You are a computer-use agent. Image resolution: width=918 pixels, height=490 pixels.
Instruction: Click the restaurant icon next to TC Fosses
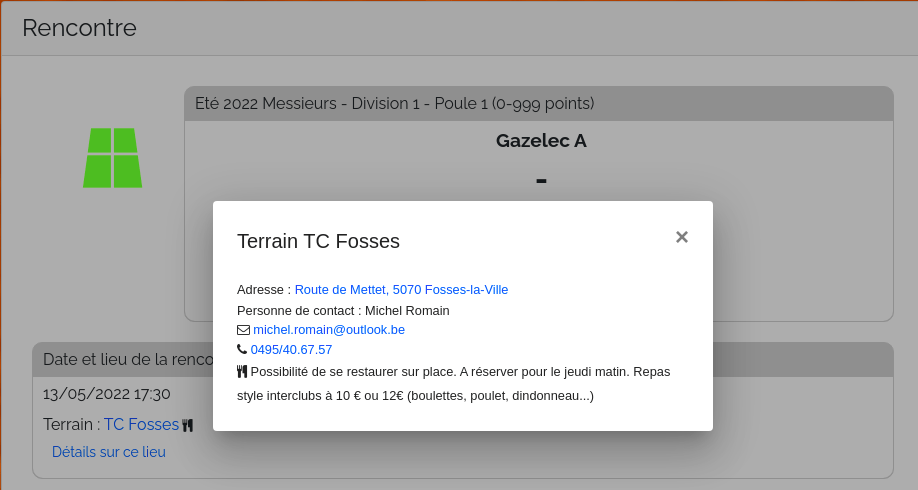tap(187, 426)
